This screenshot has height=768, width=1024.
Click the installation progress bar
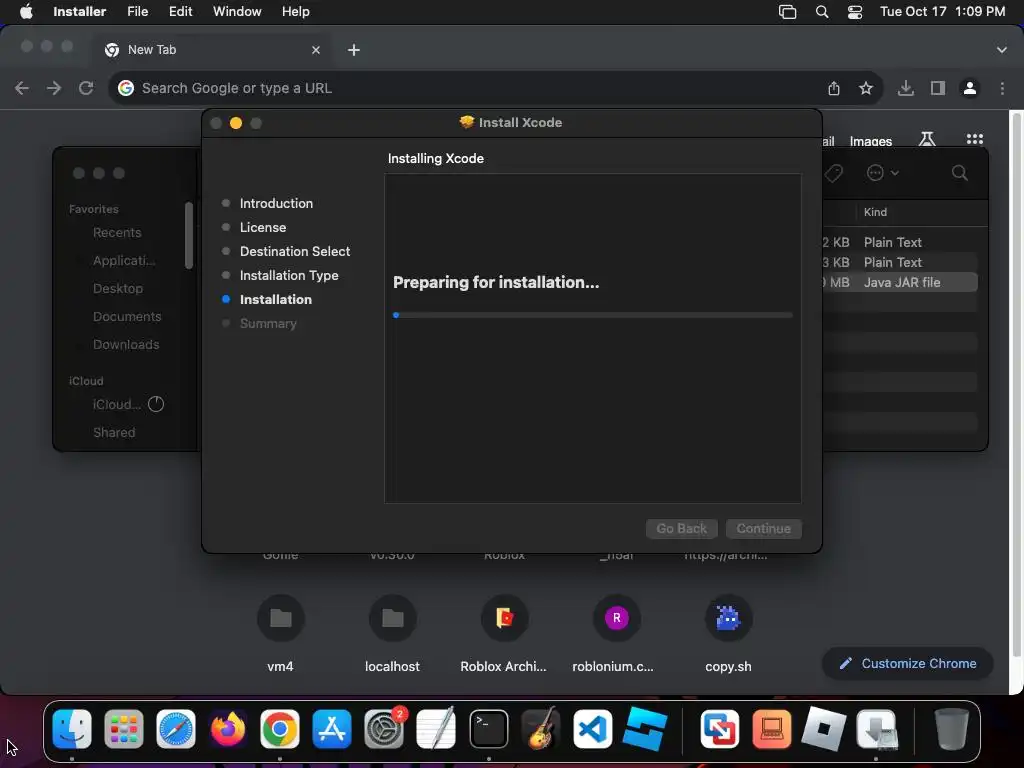(x=593, y=315)
